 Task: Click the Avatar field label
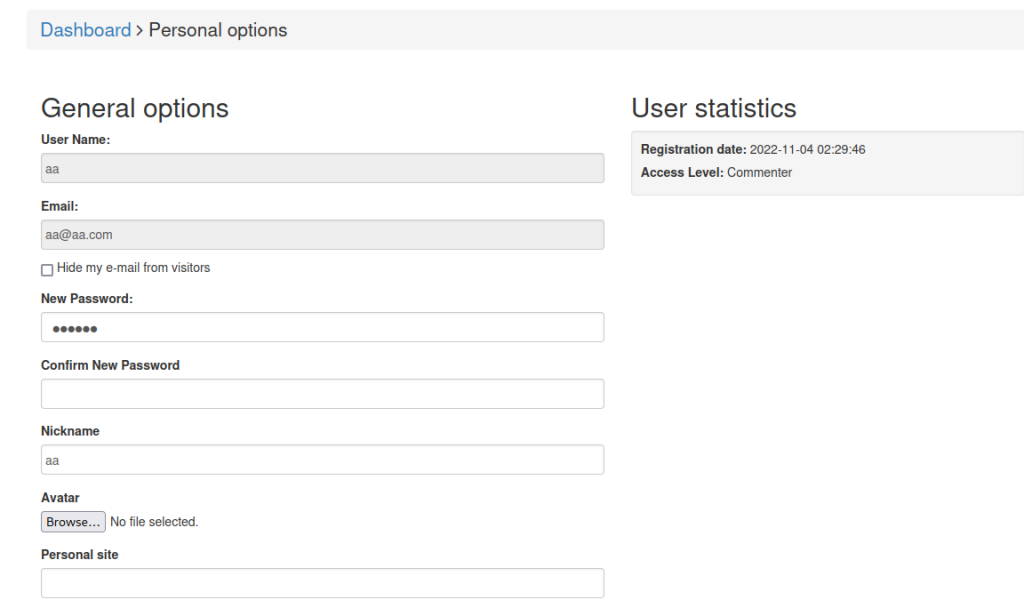60,497
